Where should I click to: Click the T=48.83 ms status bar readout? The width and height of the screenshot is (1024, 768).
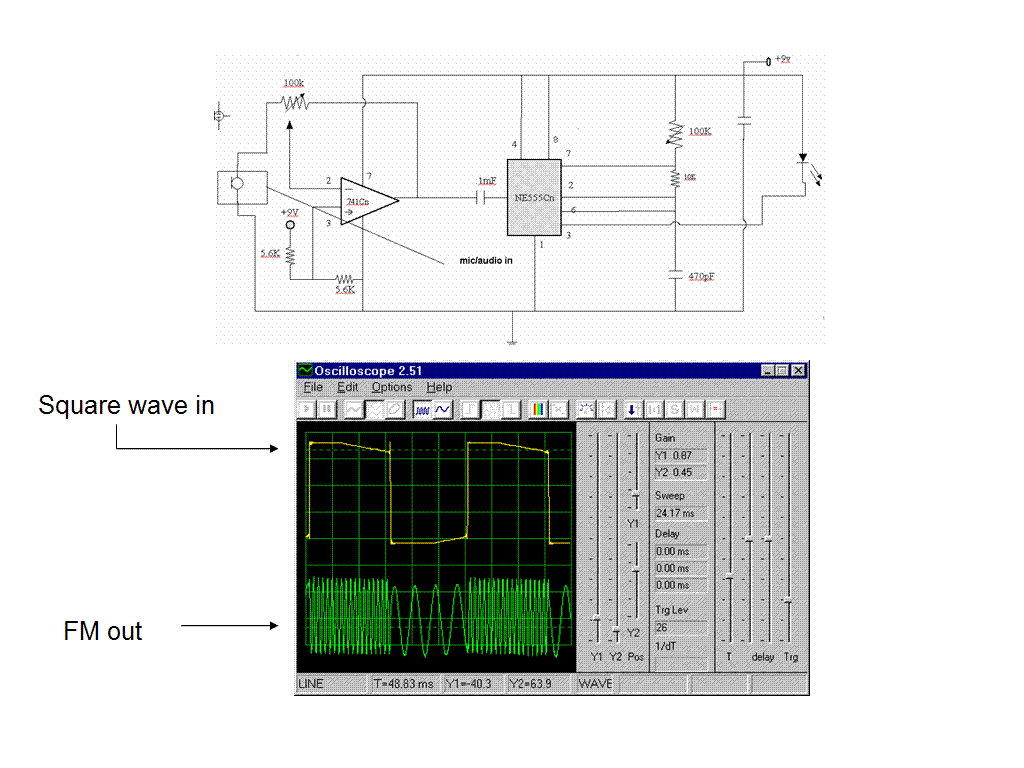coord(405,684)
